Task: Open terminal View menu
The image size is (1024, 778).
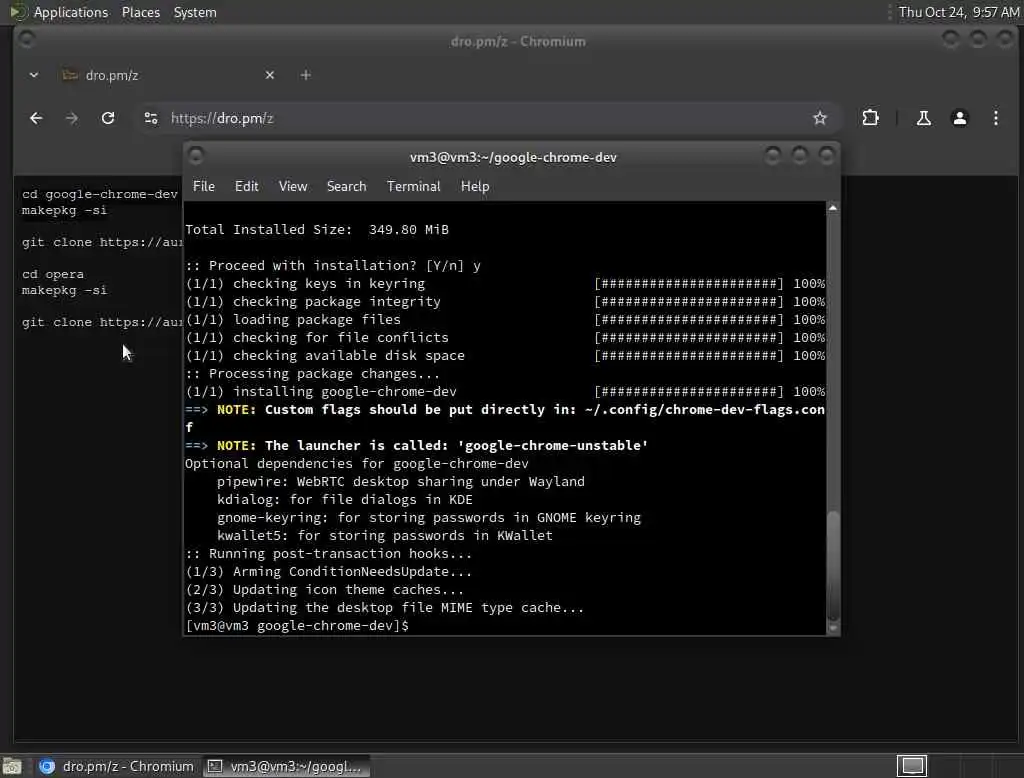Action: coord(293,186)
